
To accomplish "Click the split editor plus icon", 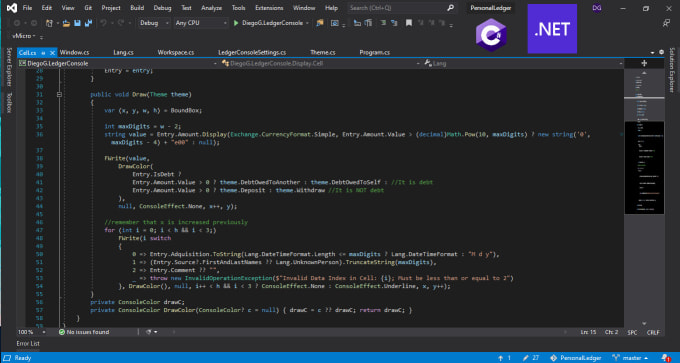I will coord(644,63).
